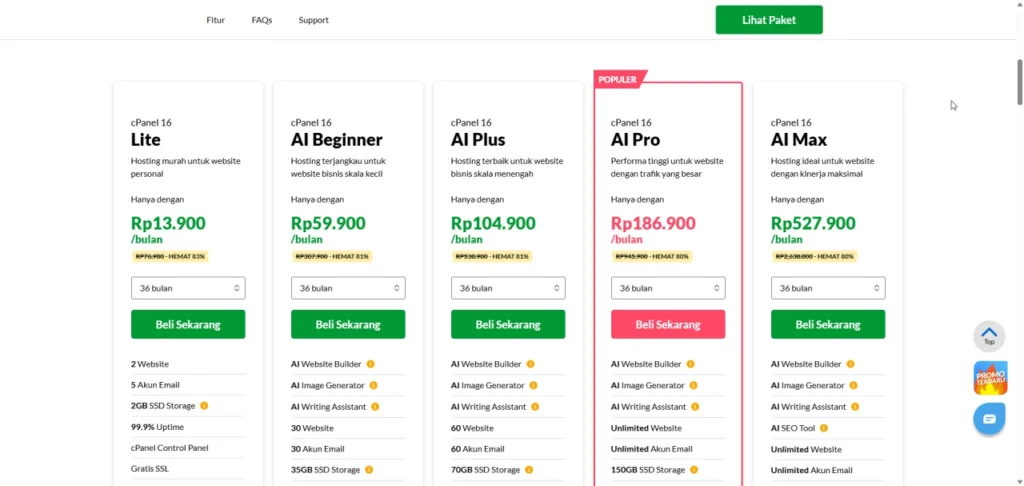The height and width of the screenshot is (486, 1024).
Task: Open the Fitur menu item
Action: (216, 20)
